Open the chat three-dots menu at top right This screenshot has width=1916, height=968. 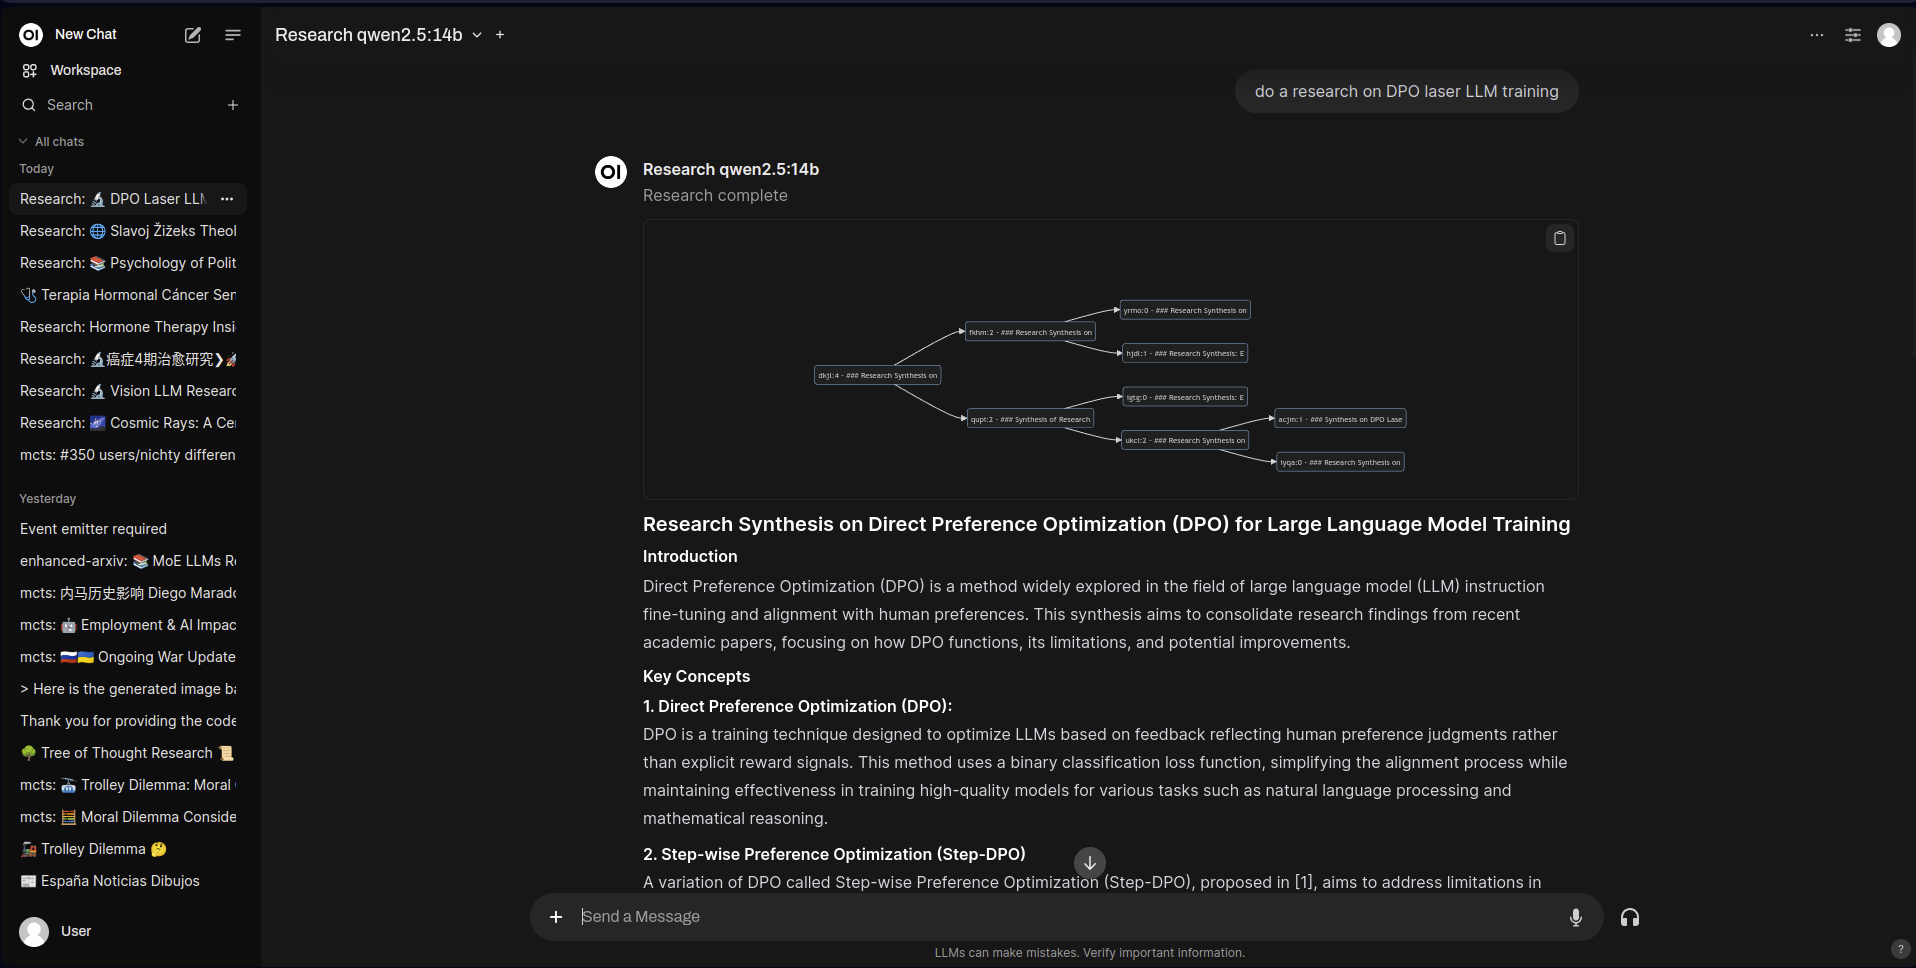coord(1816,35)
